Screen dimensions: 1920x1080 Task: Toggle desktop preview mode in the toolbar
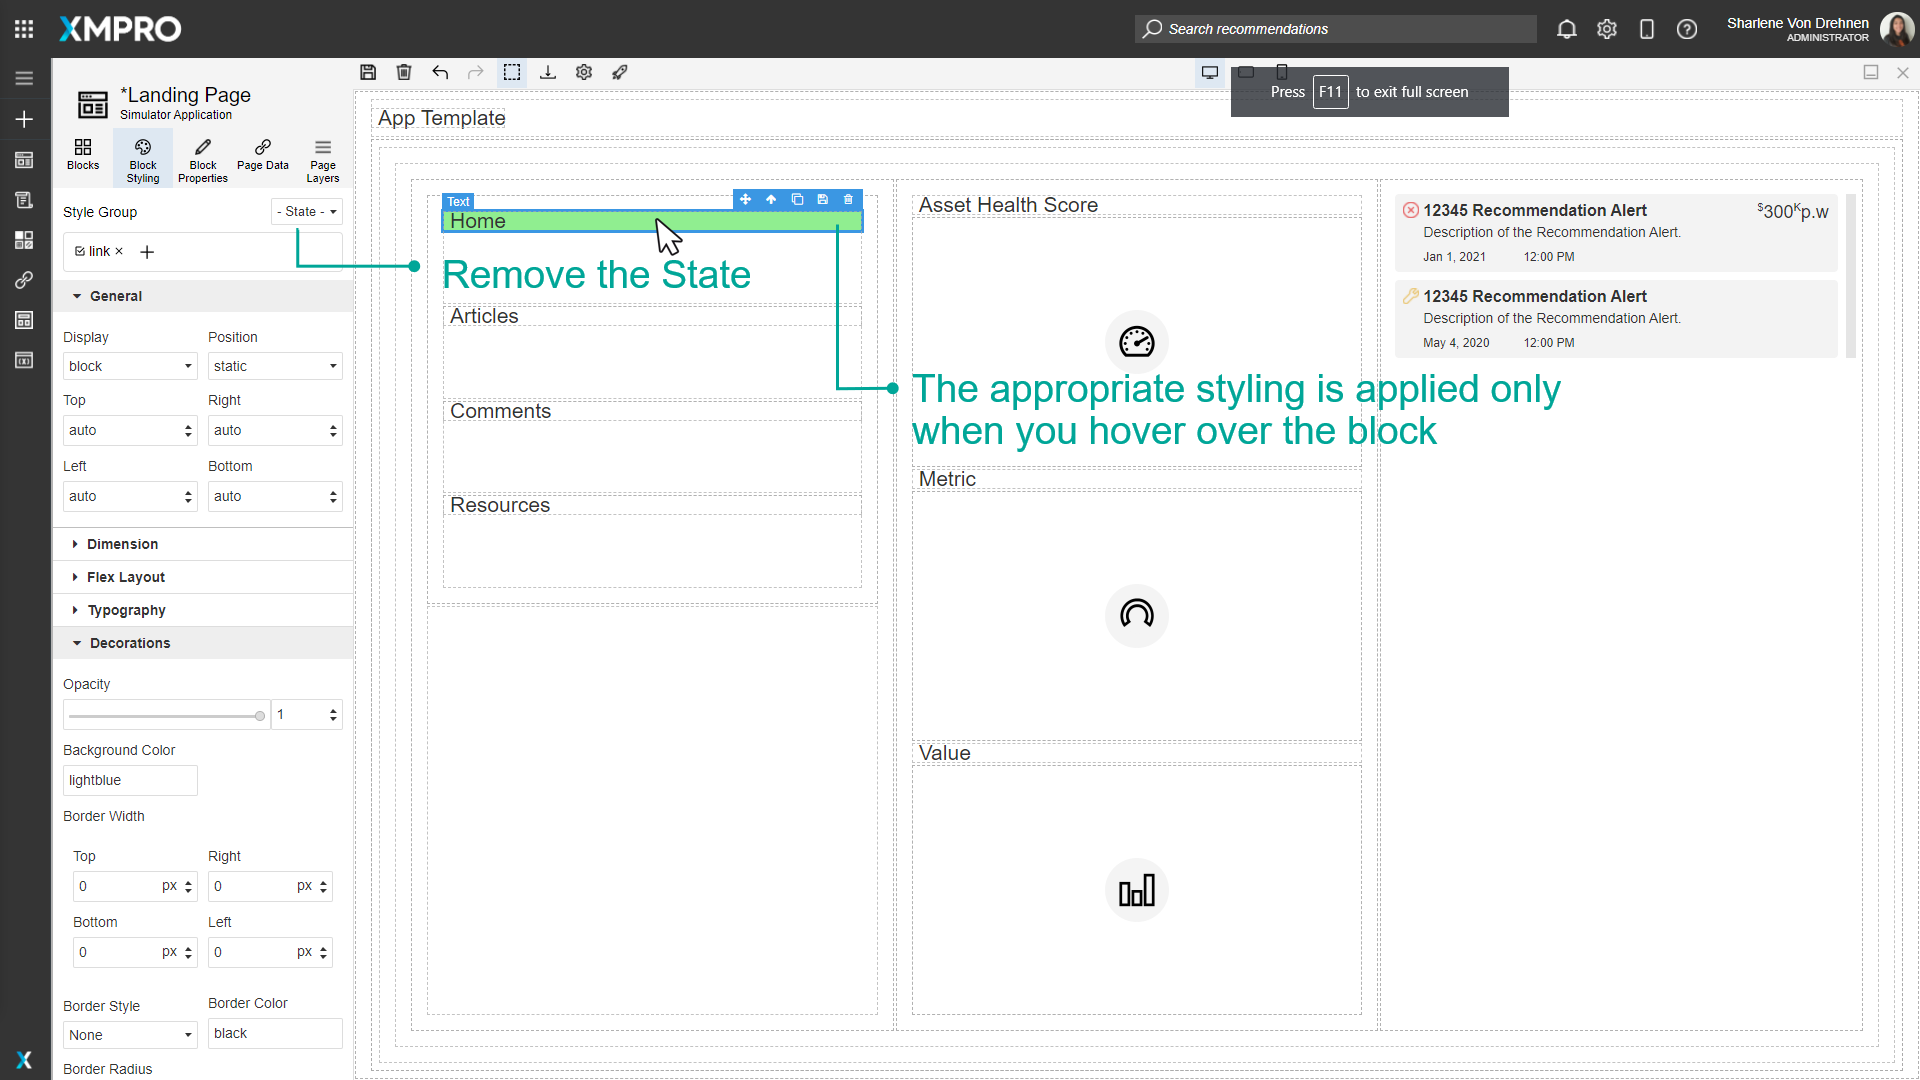click(1209, 72)
